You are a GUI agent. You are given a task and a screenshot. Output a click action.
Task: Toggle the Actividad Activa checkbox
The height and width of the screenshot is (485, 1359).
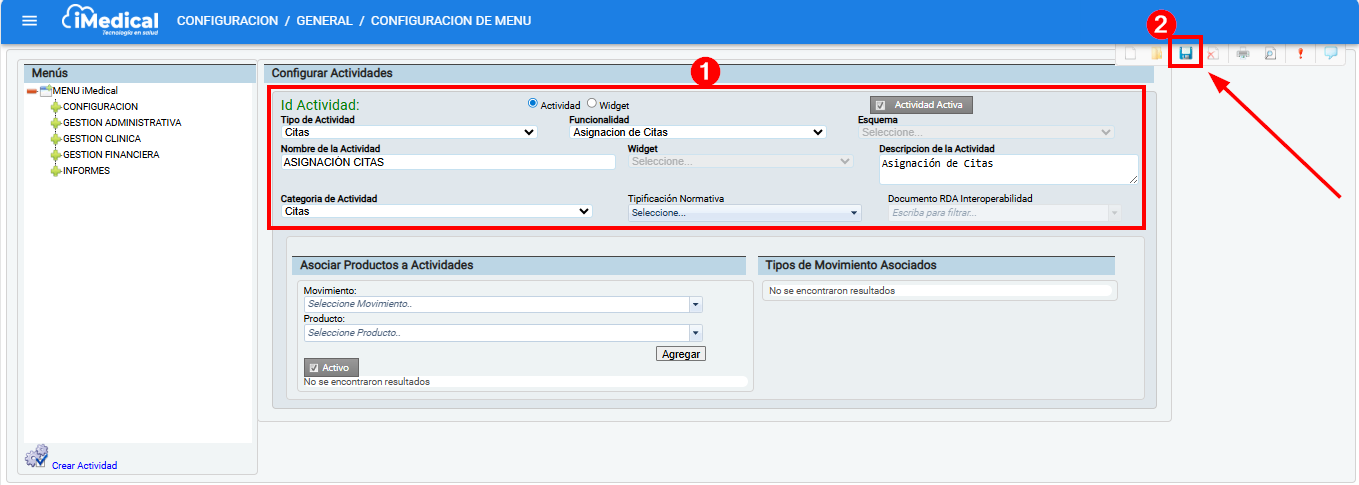880,105
